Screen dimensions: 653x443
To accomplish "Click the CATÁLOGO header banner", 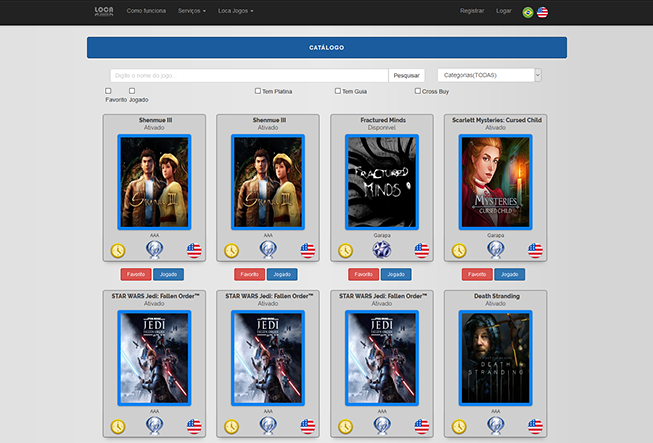I will pyautogui.click(x=326, y=47).
